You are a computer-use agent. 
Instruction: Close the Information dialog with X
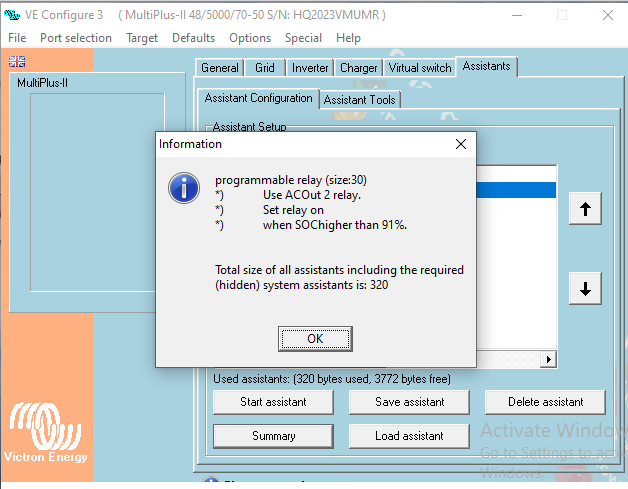coord(461,144)
